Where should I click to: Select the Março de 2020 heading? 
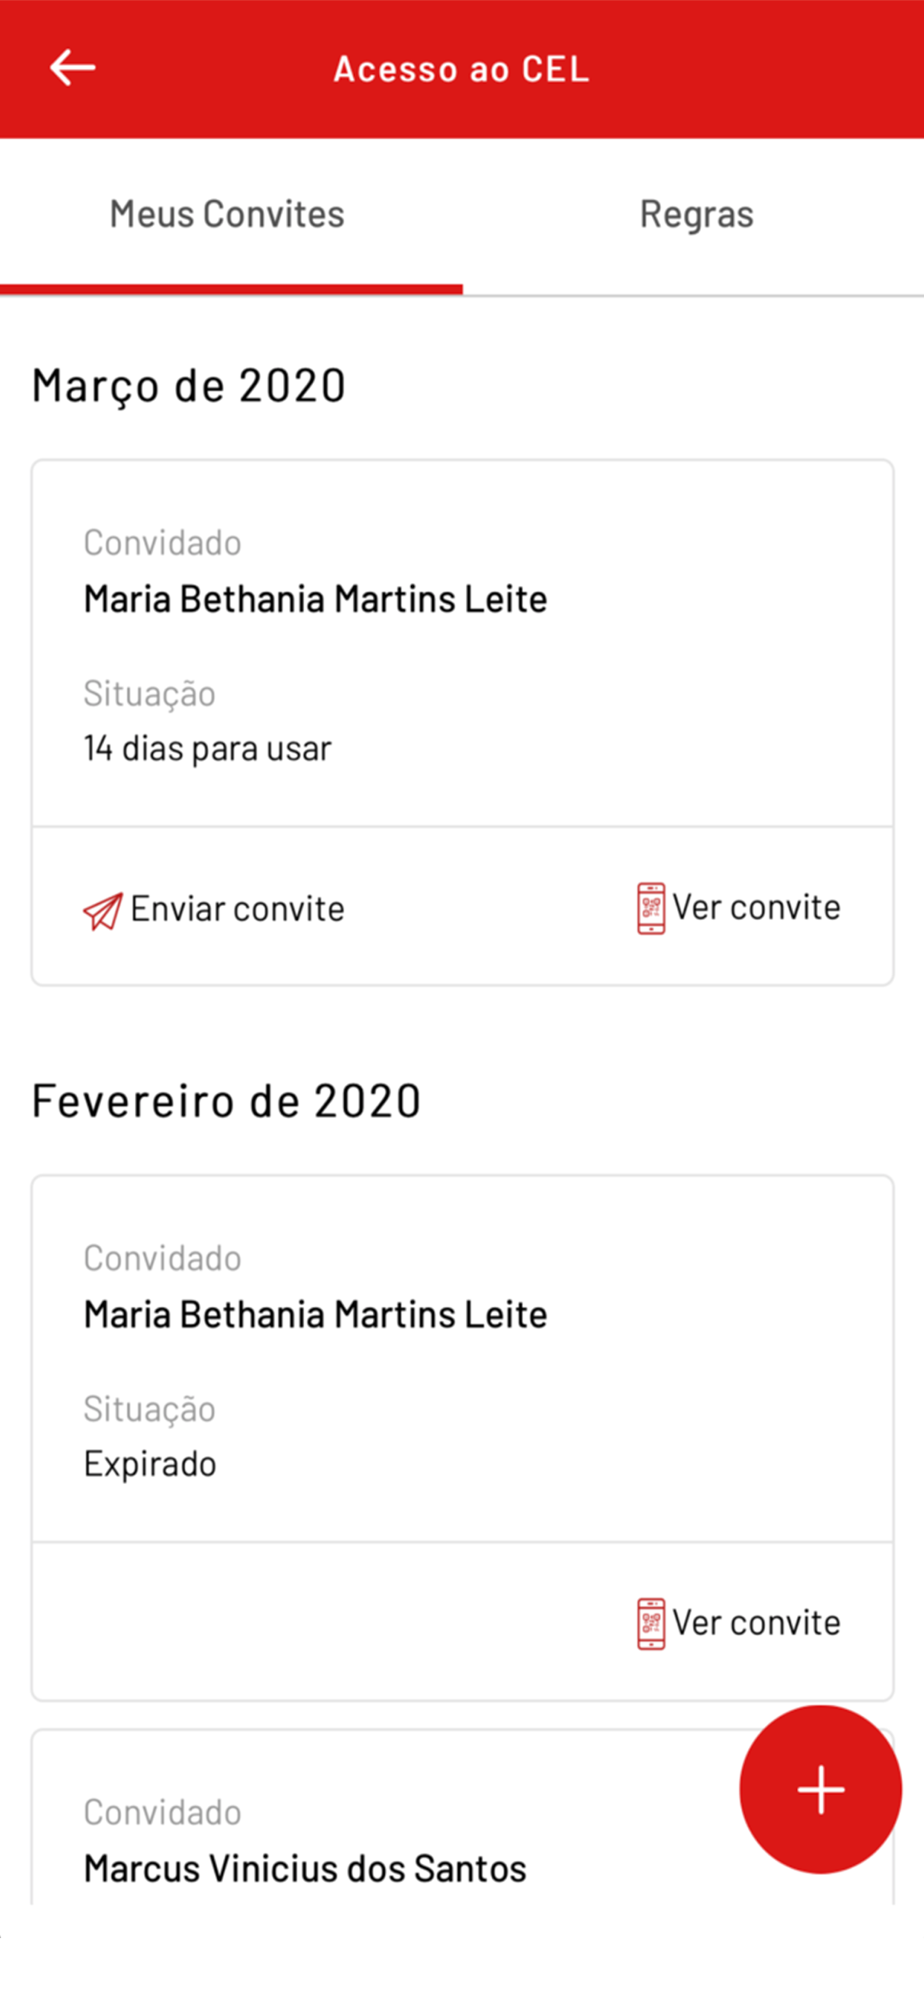[x=189, y=386]
